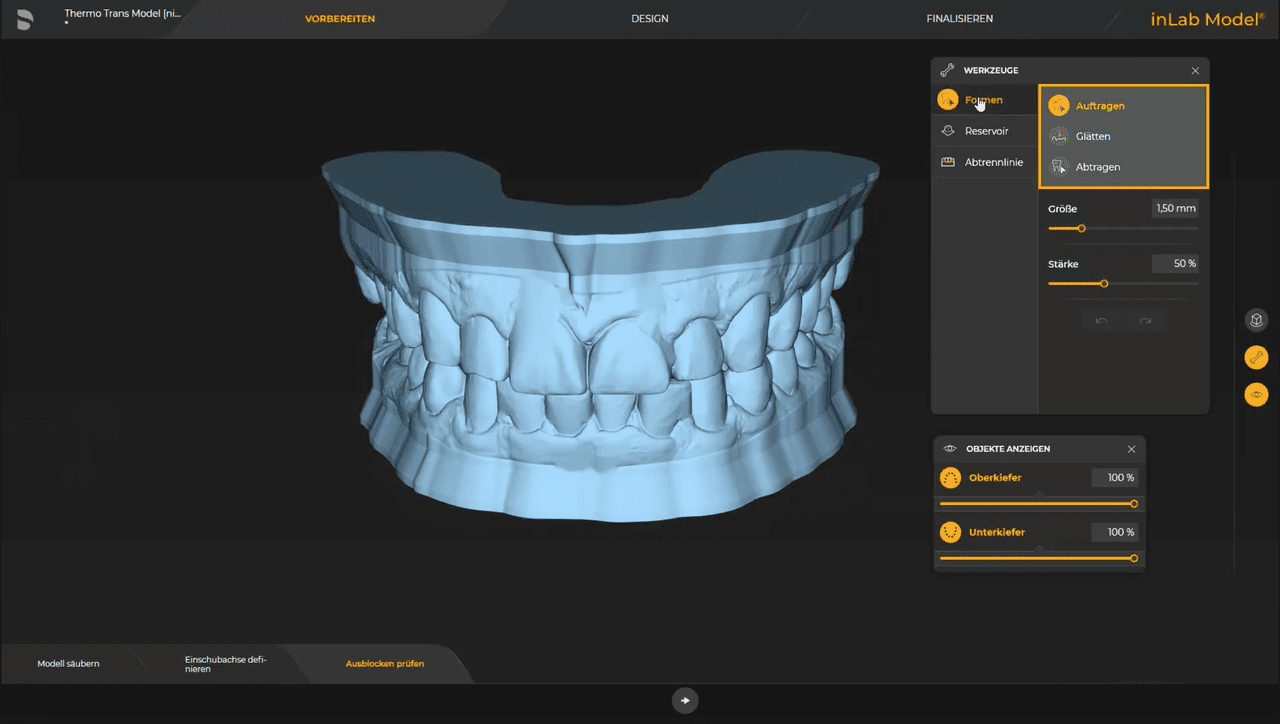Toggle Oberkiefer visibility
1280x724 pixels.
pyautogui.click(x=950, y=477)
